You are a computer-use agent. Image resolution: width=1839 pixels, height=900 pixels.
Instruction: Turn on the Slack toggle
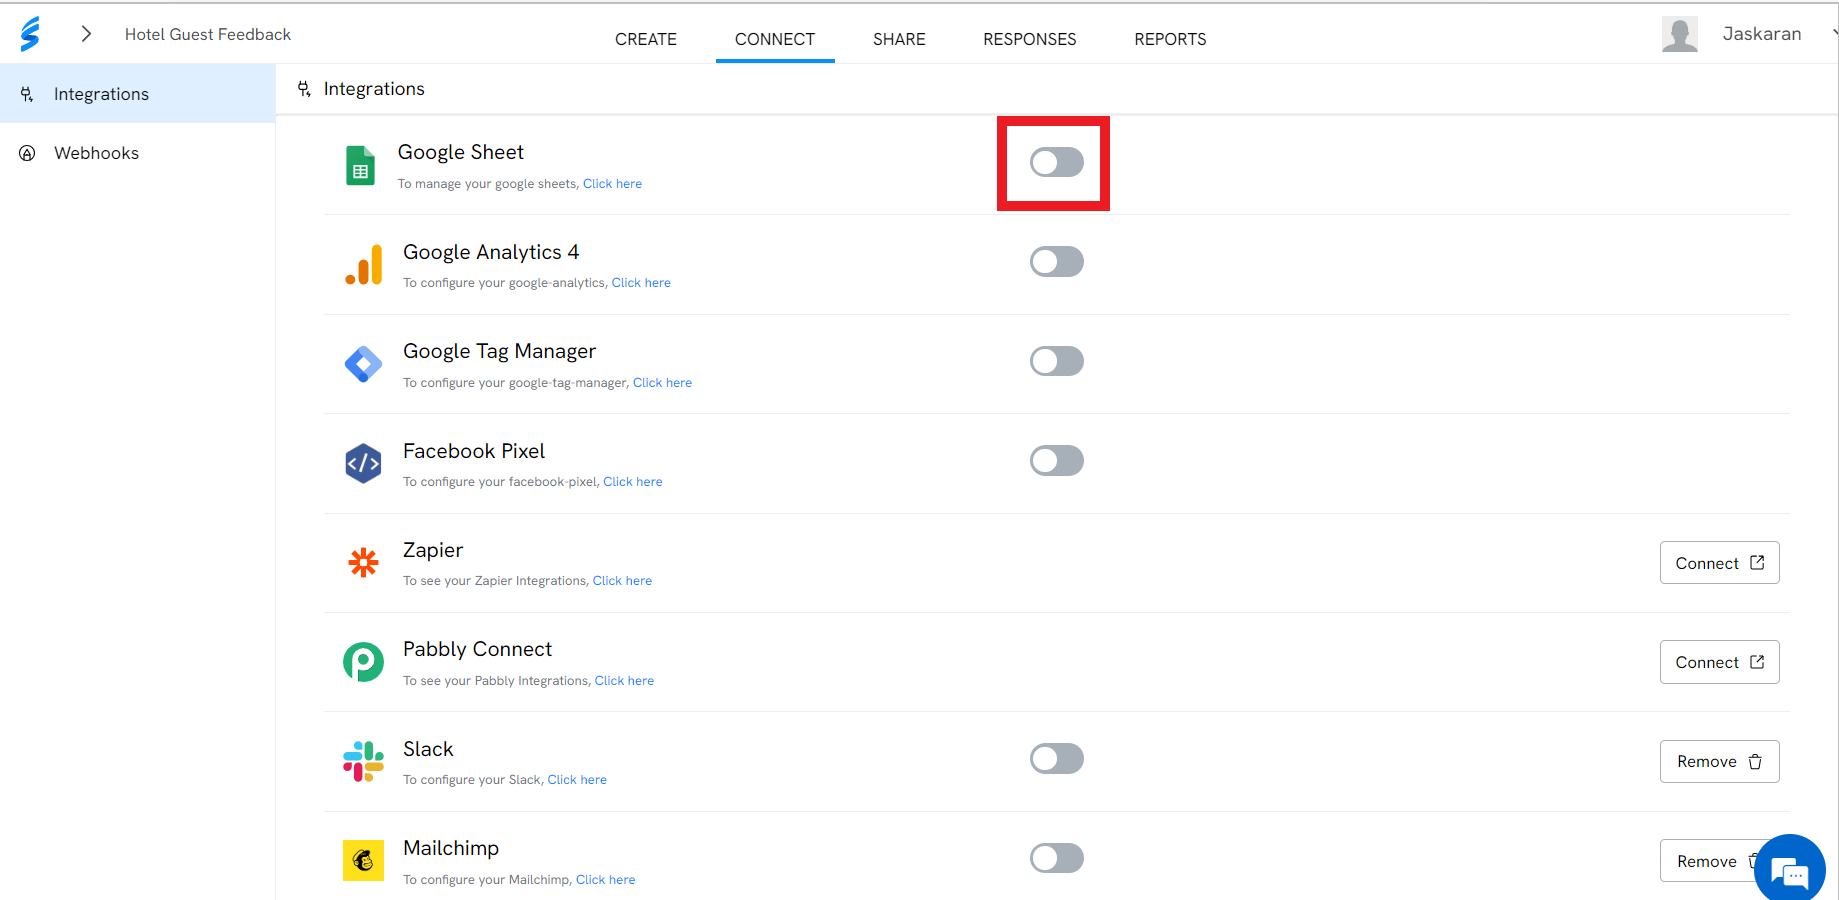point(1057,759)
